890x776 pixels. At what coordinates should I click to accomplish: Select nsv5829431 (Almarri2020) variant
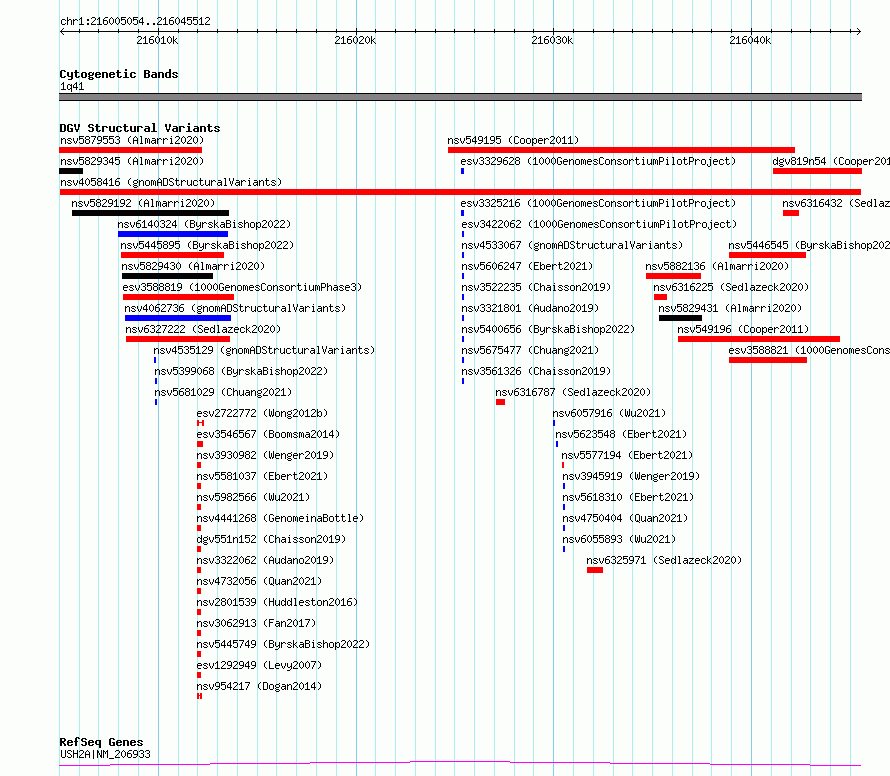point(730,308)
